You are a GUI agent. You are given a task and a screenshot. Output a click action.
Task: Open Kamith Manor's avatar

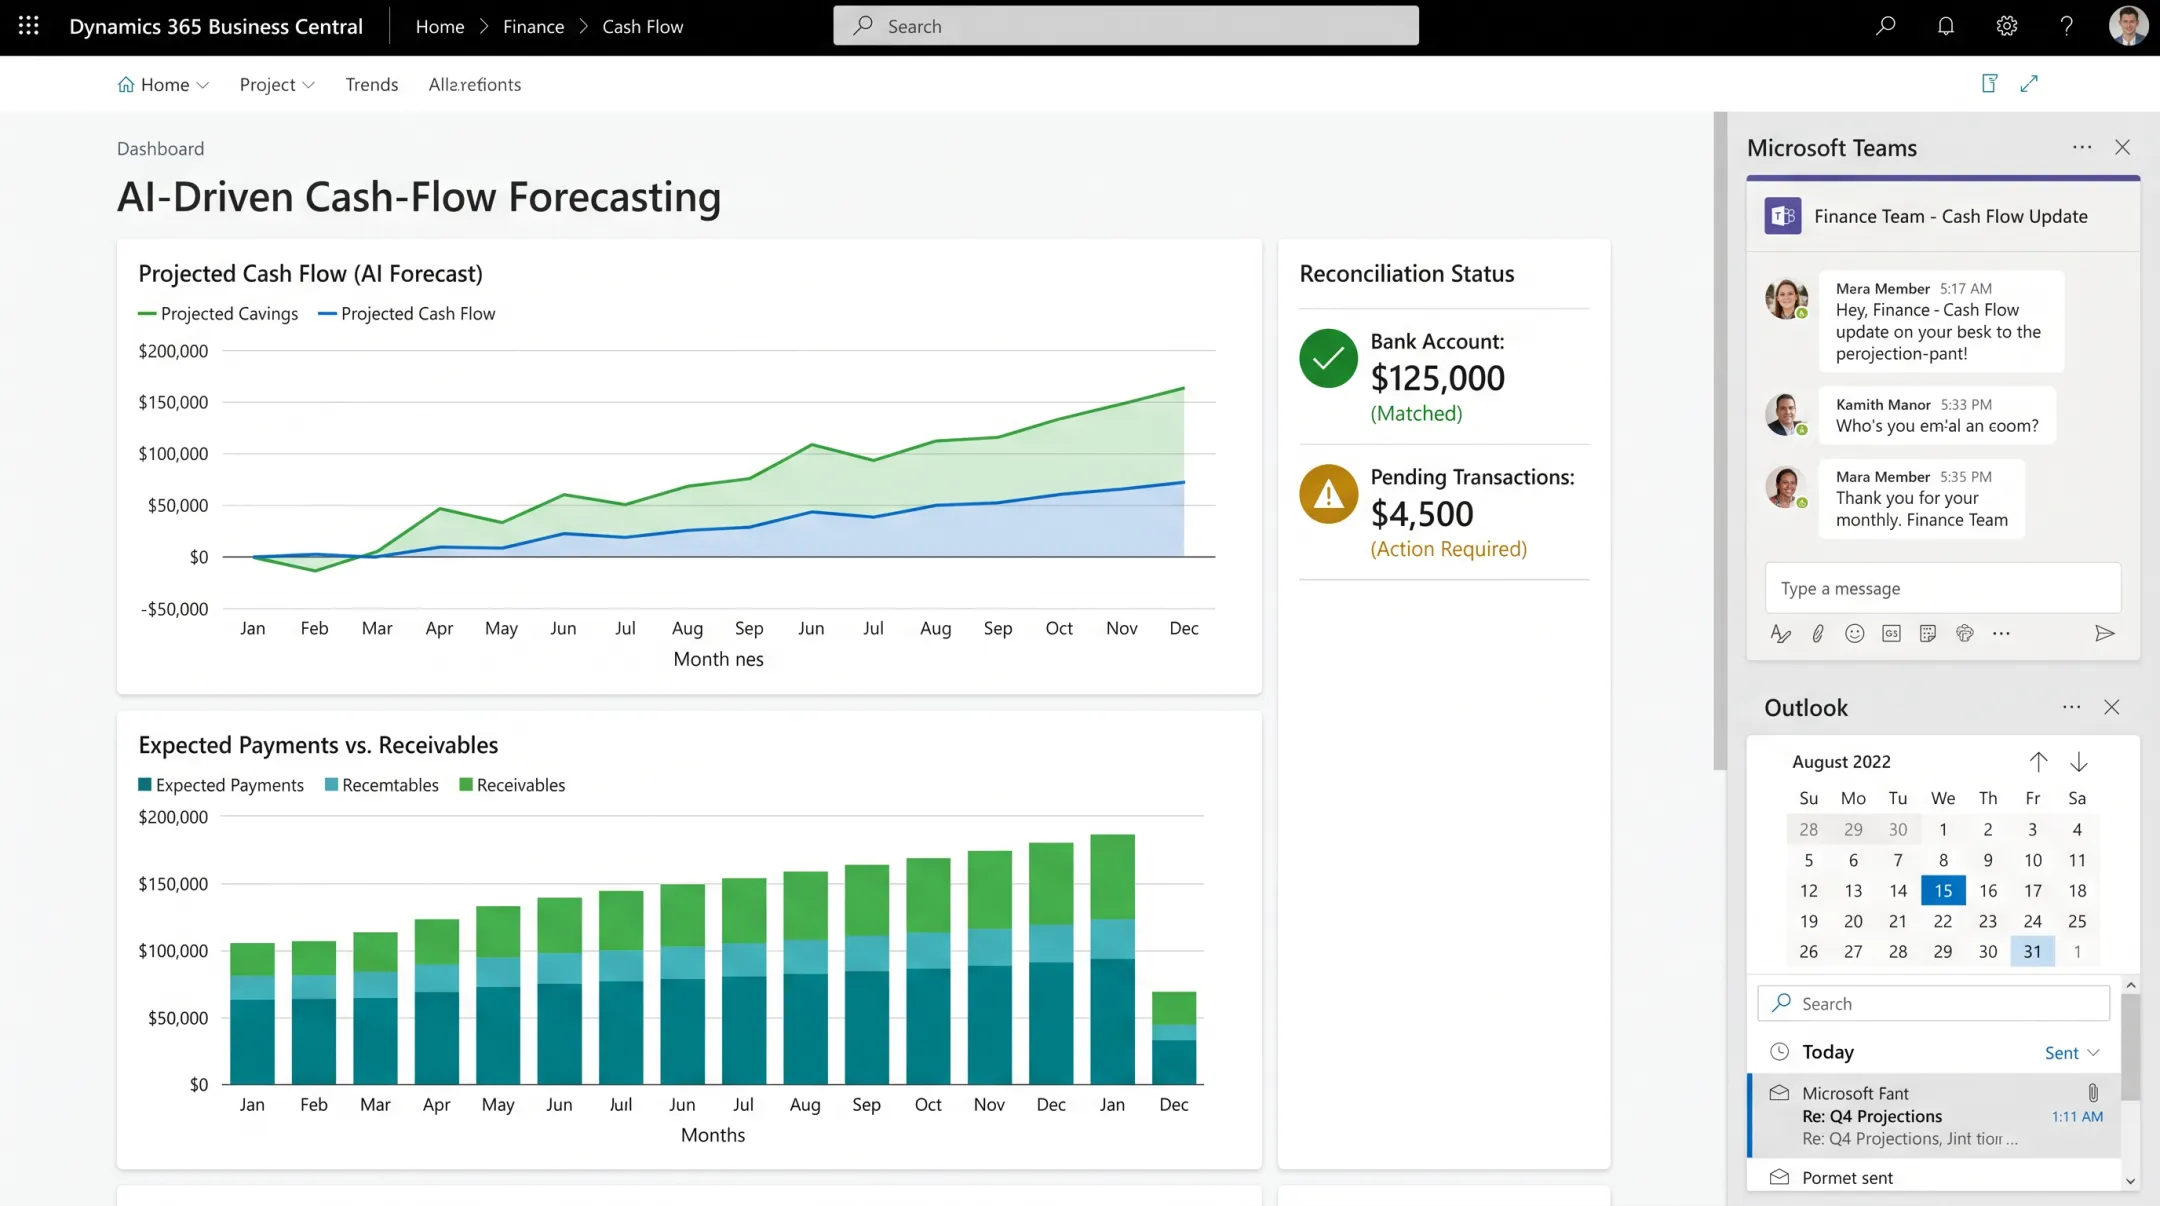click(1785, 414)
